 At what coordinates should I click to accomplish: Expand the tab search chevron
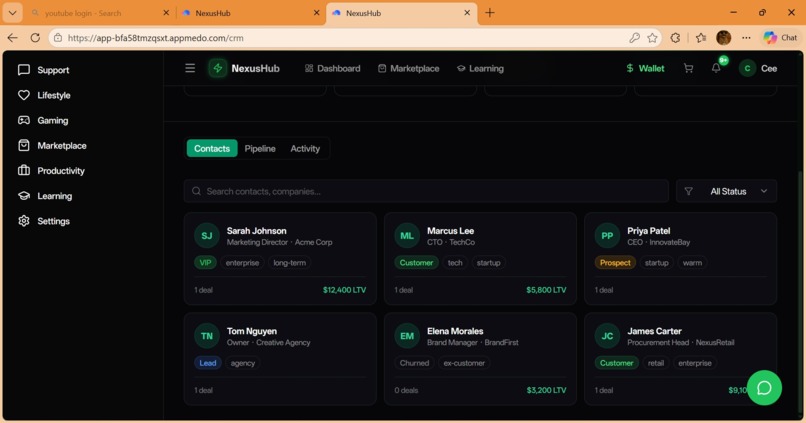pos(12,13)
